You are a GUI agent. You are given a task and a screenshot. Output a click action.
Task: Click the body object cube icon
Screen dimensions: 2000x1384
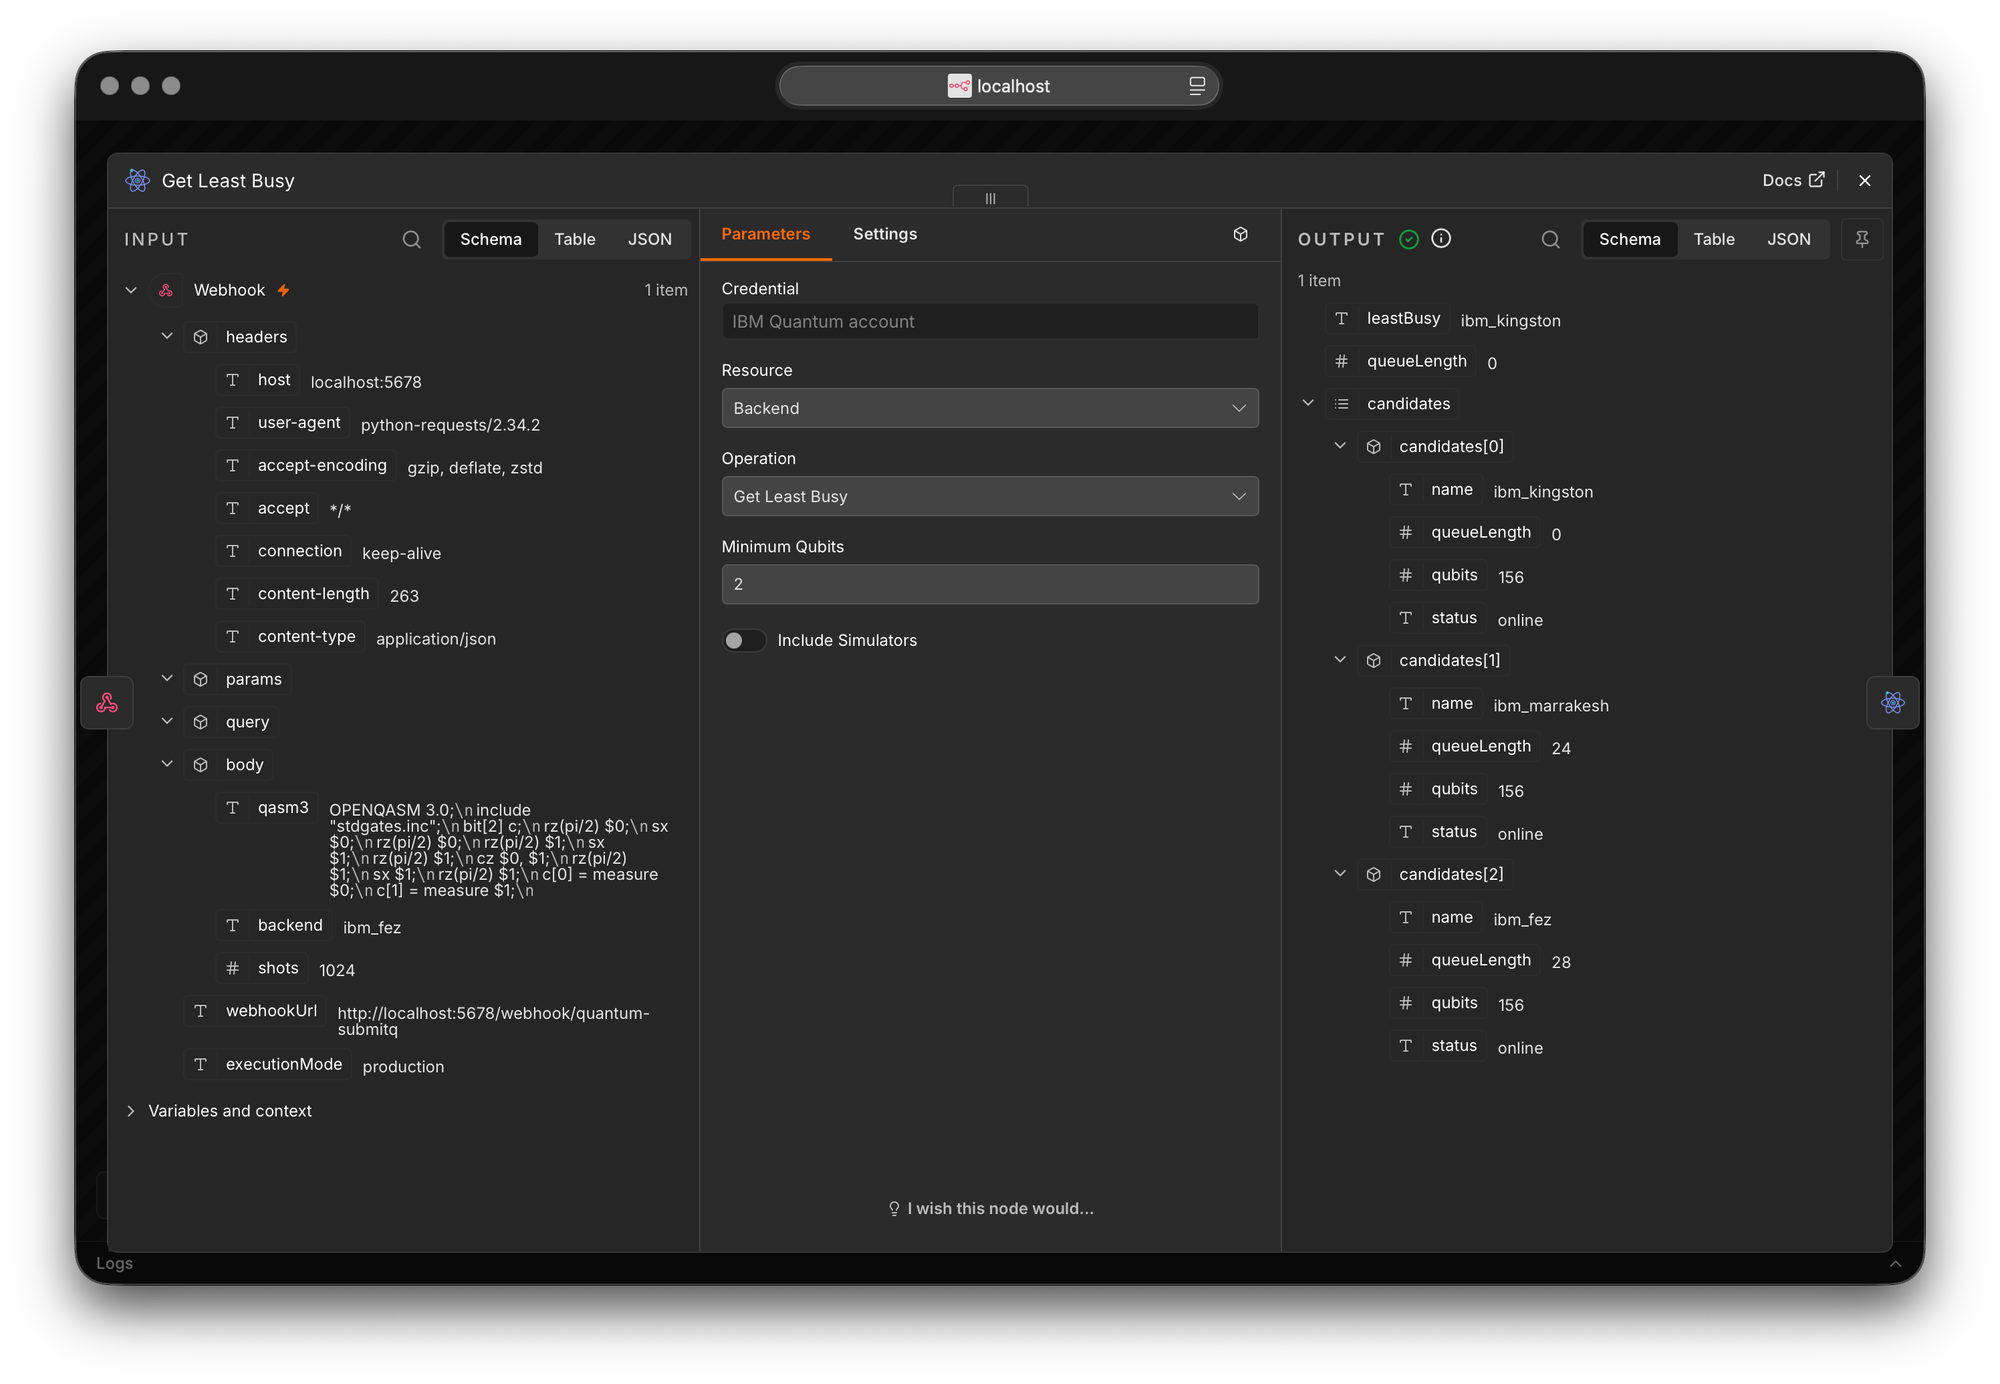point(201,765)
